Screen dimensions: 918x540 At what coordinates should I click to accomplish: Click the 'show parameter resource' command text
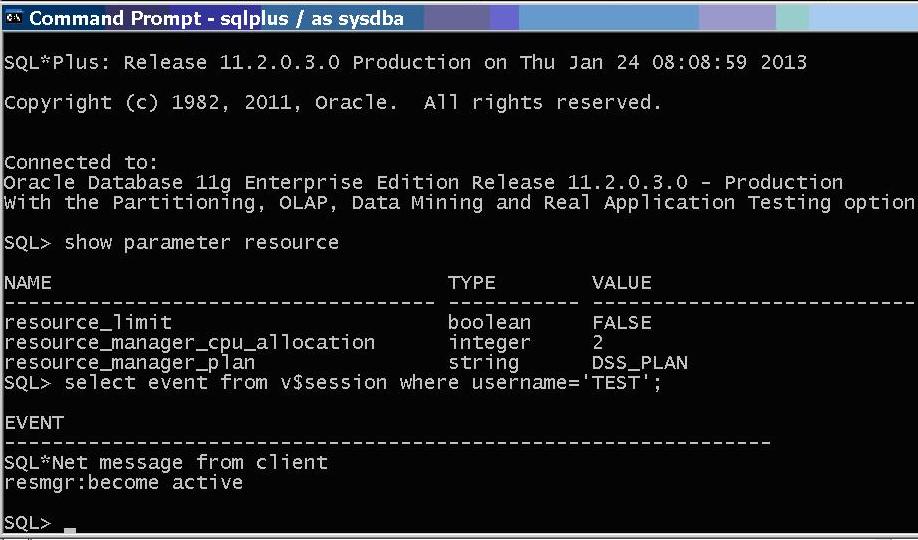click(201, 242)
